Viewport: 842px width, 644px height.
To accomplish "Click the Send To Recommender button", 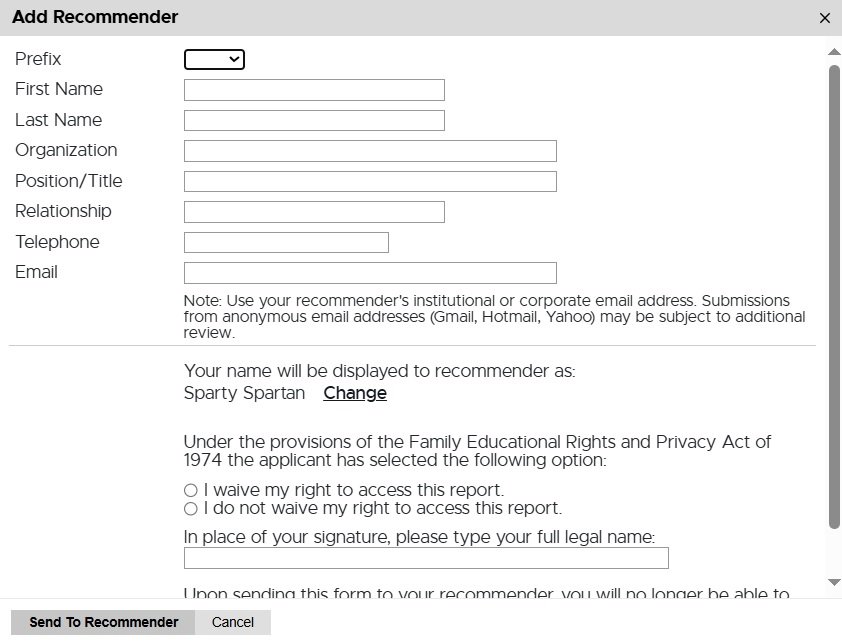I will tap(103, 621).
